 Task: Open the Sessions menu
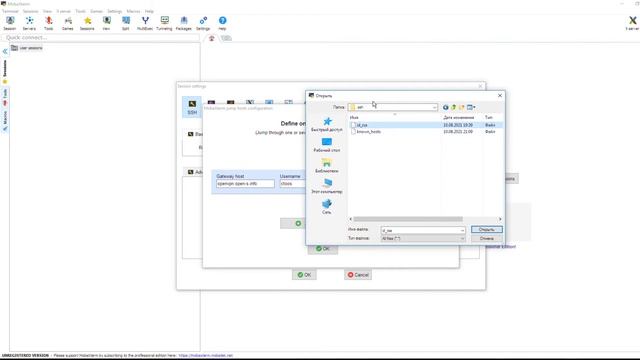coord(30,11)
